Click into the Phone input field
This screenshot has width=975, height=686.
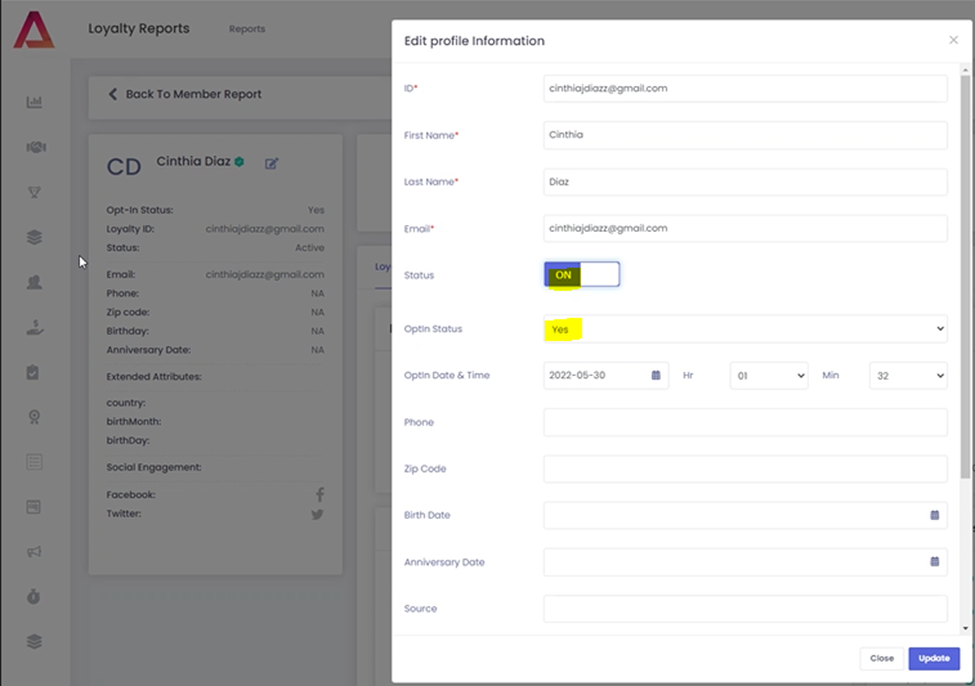click(745, 422)
